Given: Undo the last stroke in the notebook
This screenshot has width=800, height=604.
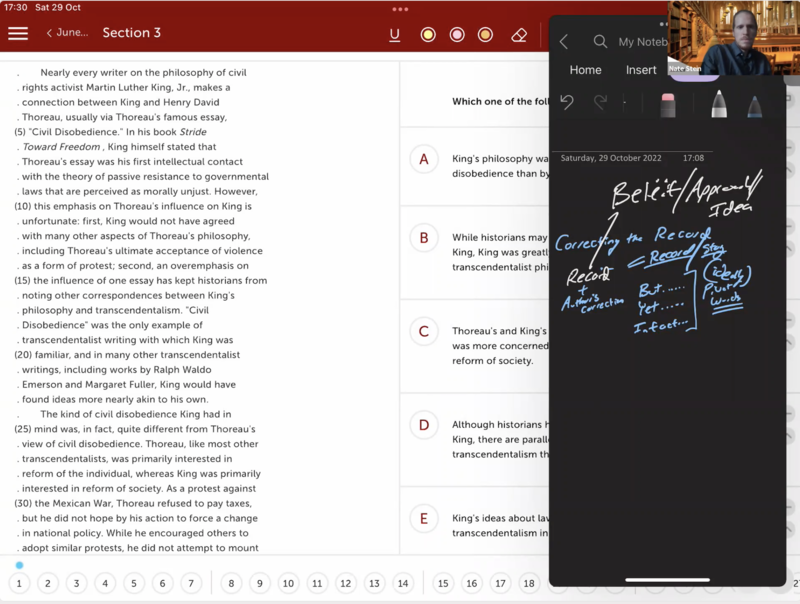Looking at the screenshot, I should click(x=567, y=102).
